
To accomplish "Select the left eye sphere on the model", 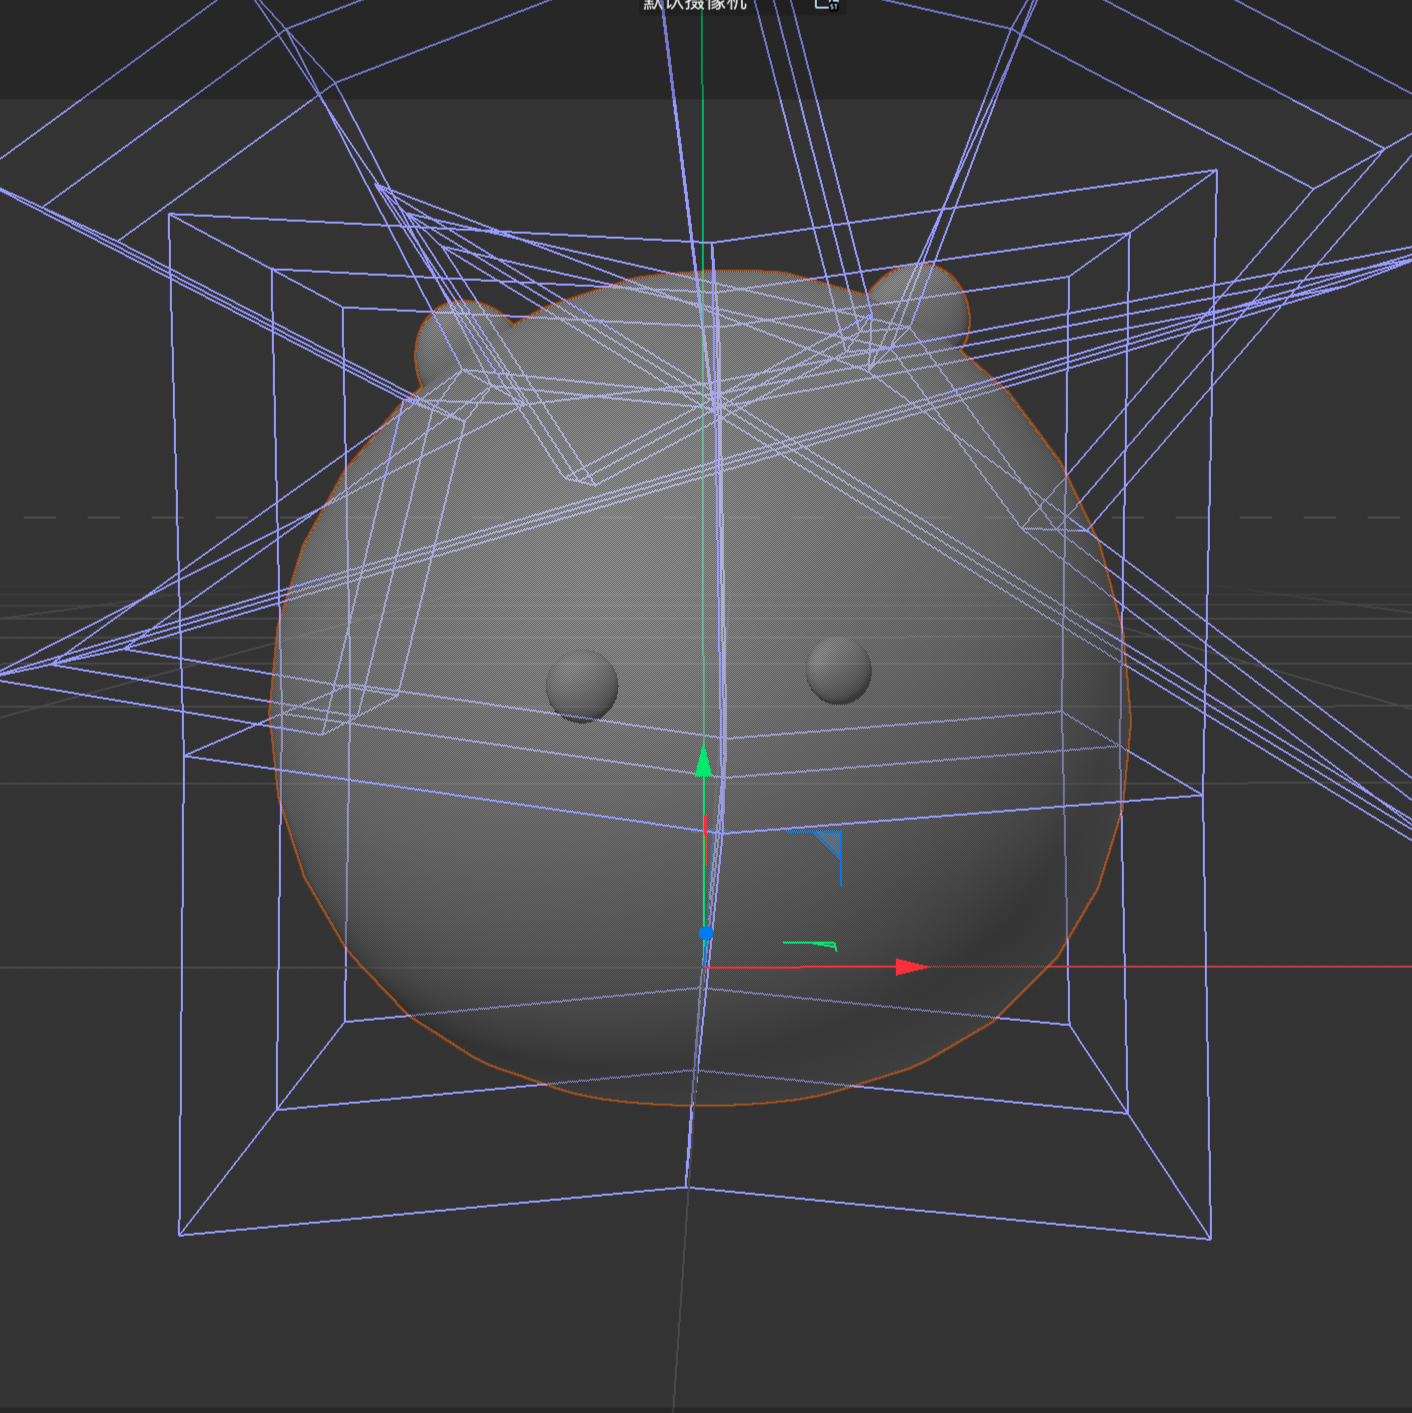I will tap(582, 685).
